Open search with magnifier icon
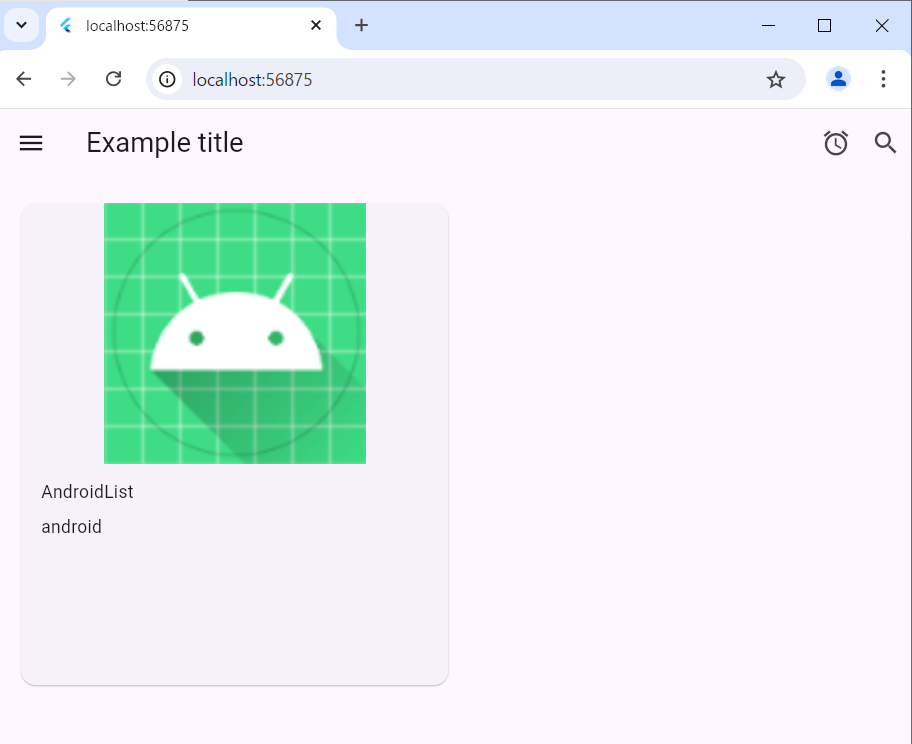The width and height of the screenshot is (912, 744). (x=885, y=143)
